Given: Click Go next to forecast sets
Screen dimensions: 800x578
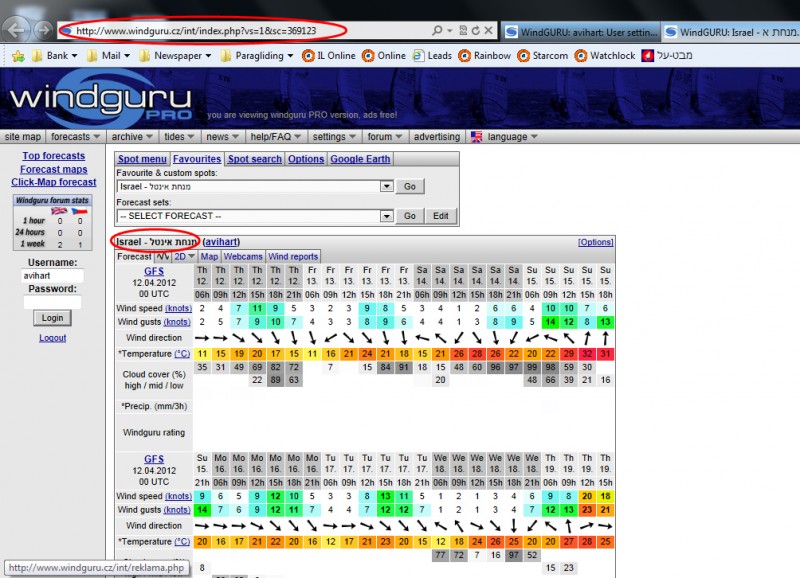Looking at the screenshot, I should point(410,216).
